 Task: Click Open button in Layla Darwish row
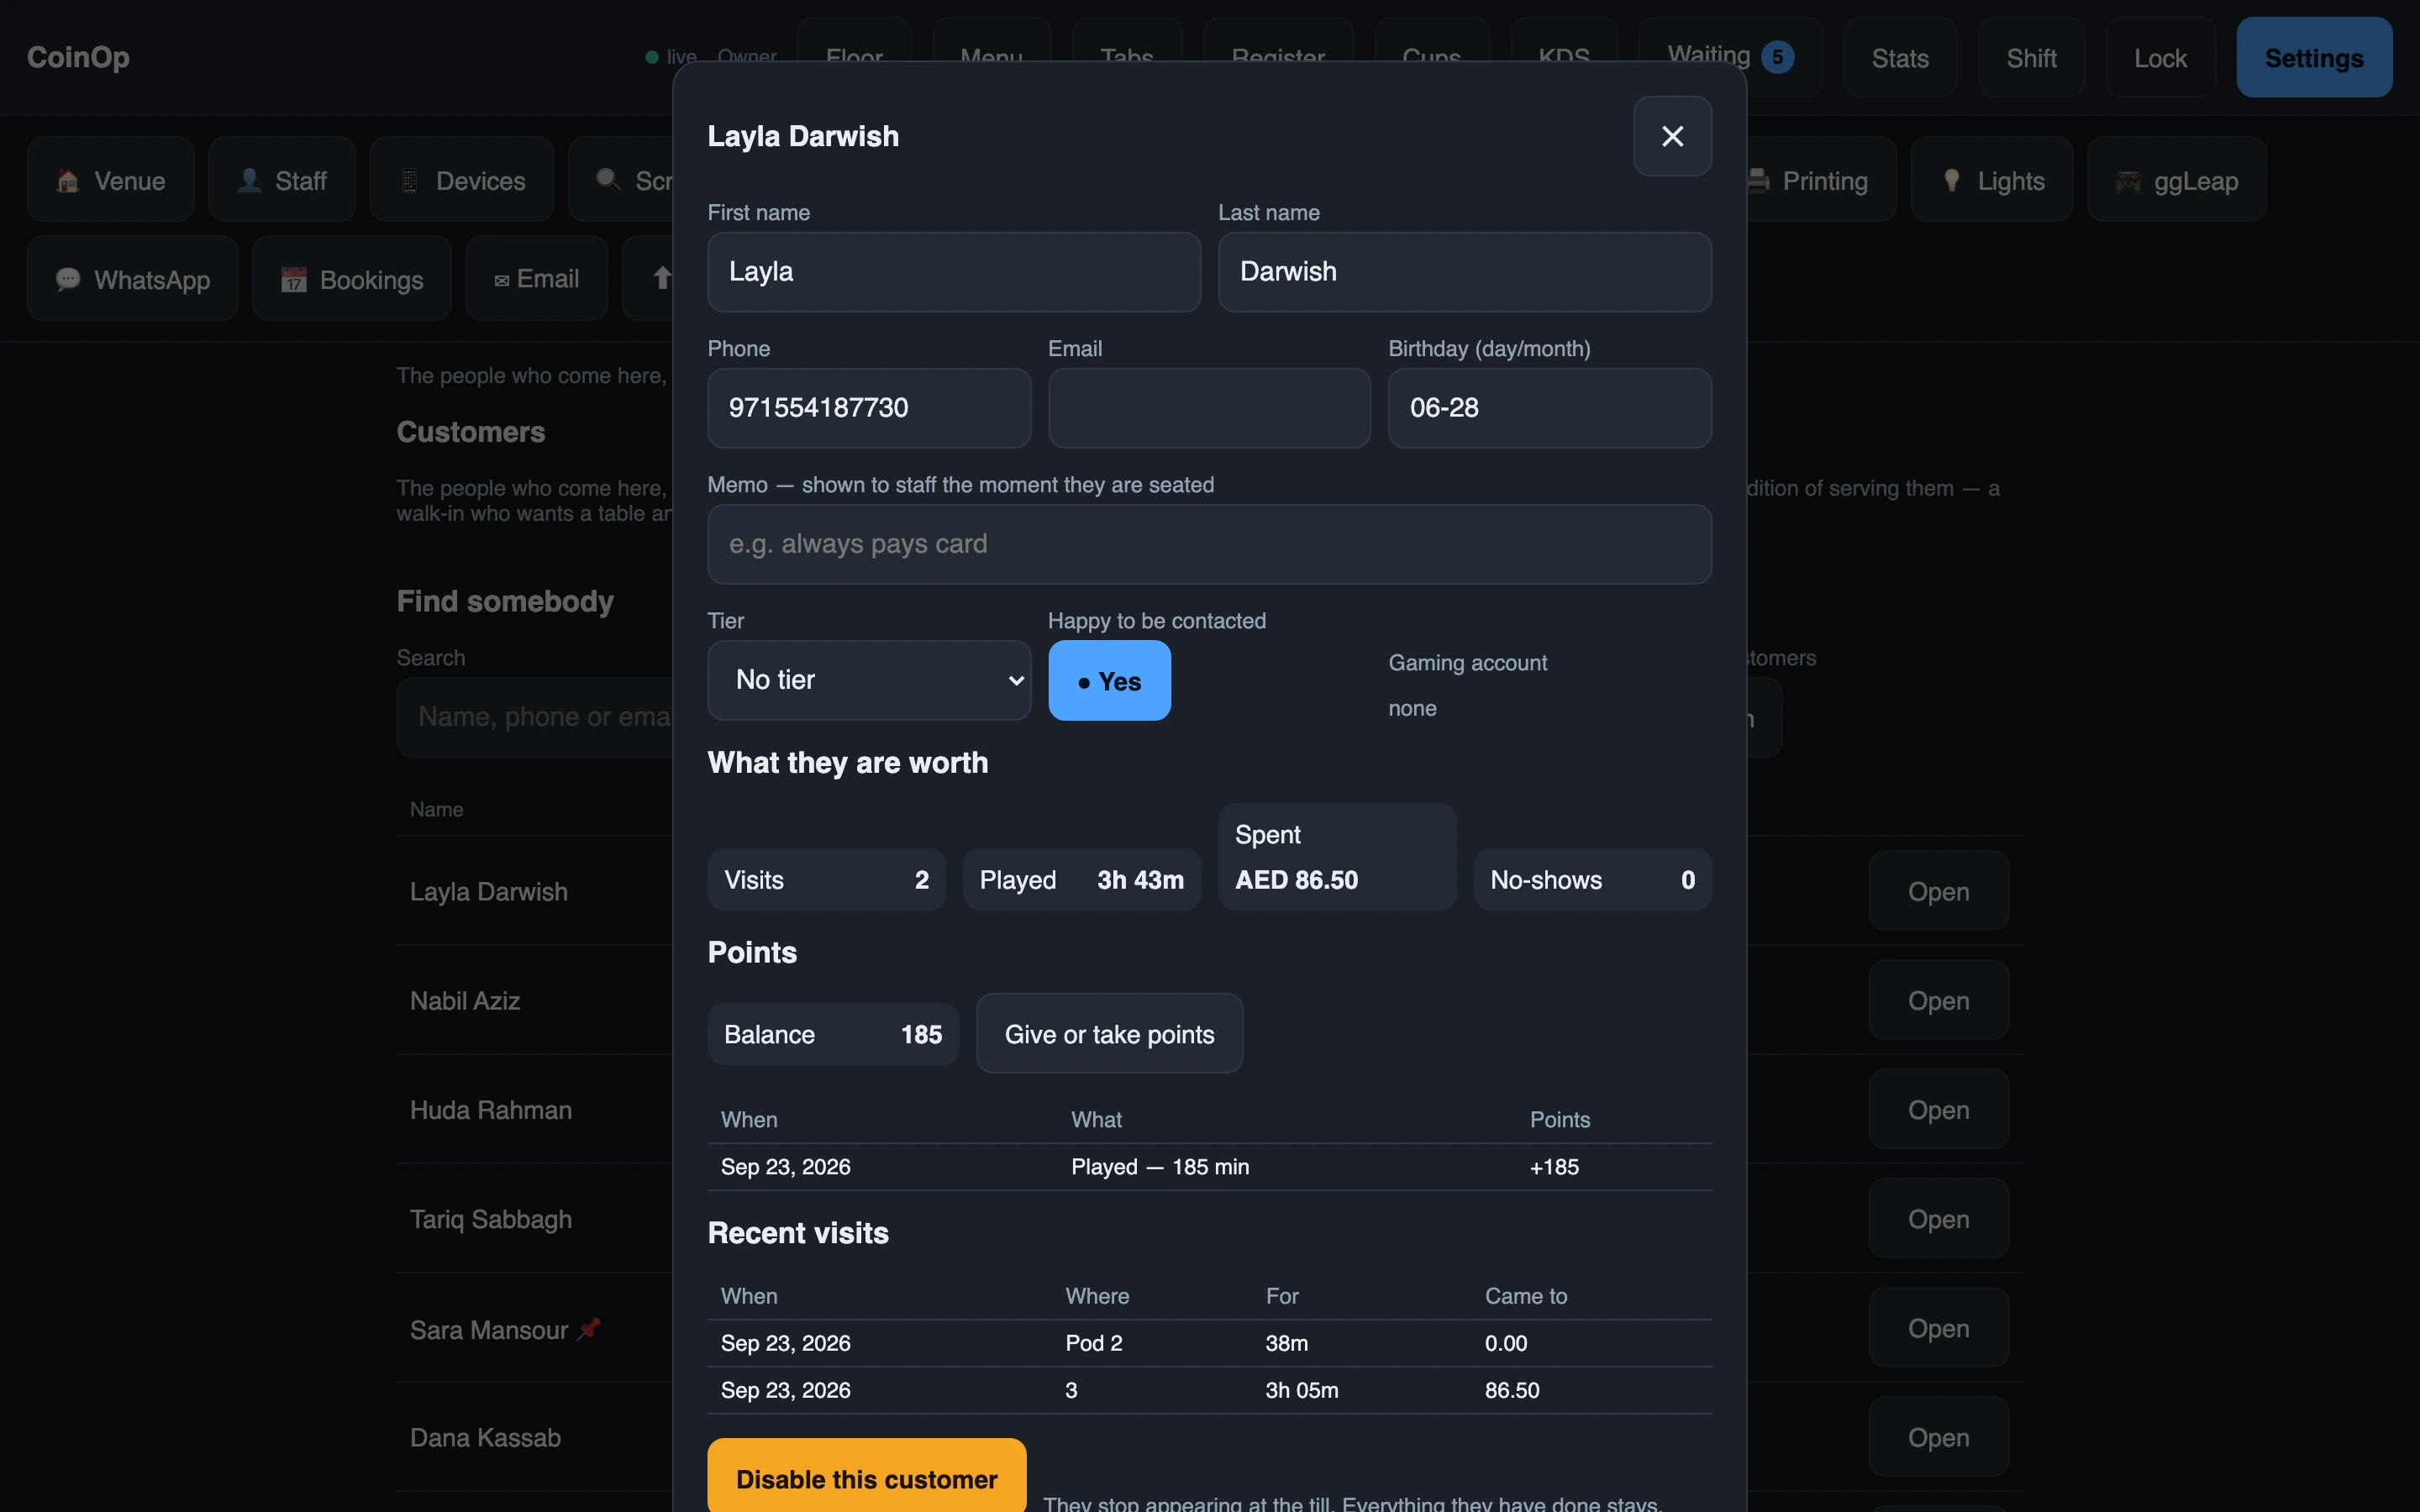pyautogui.click(x=1938, y=891)
